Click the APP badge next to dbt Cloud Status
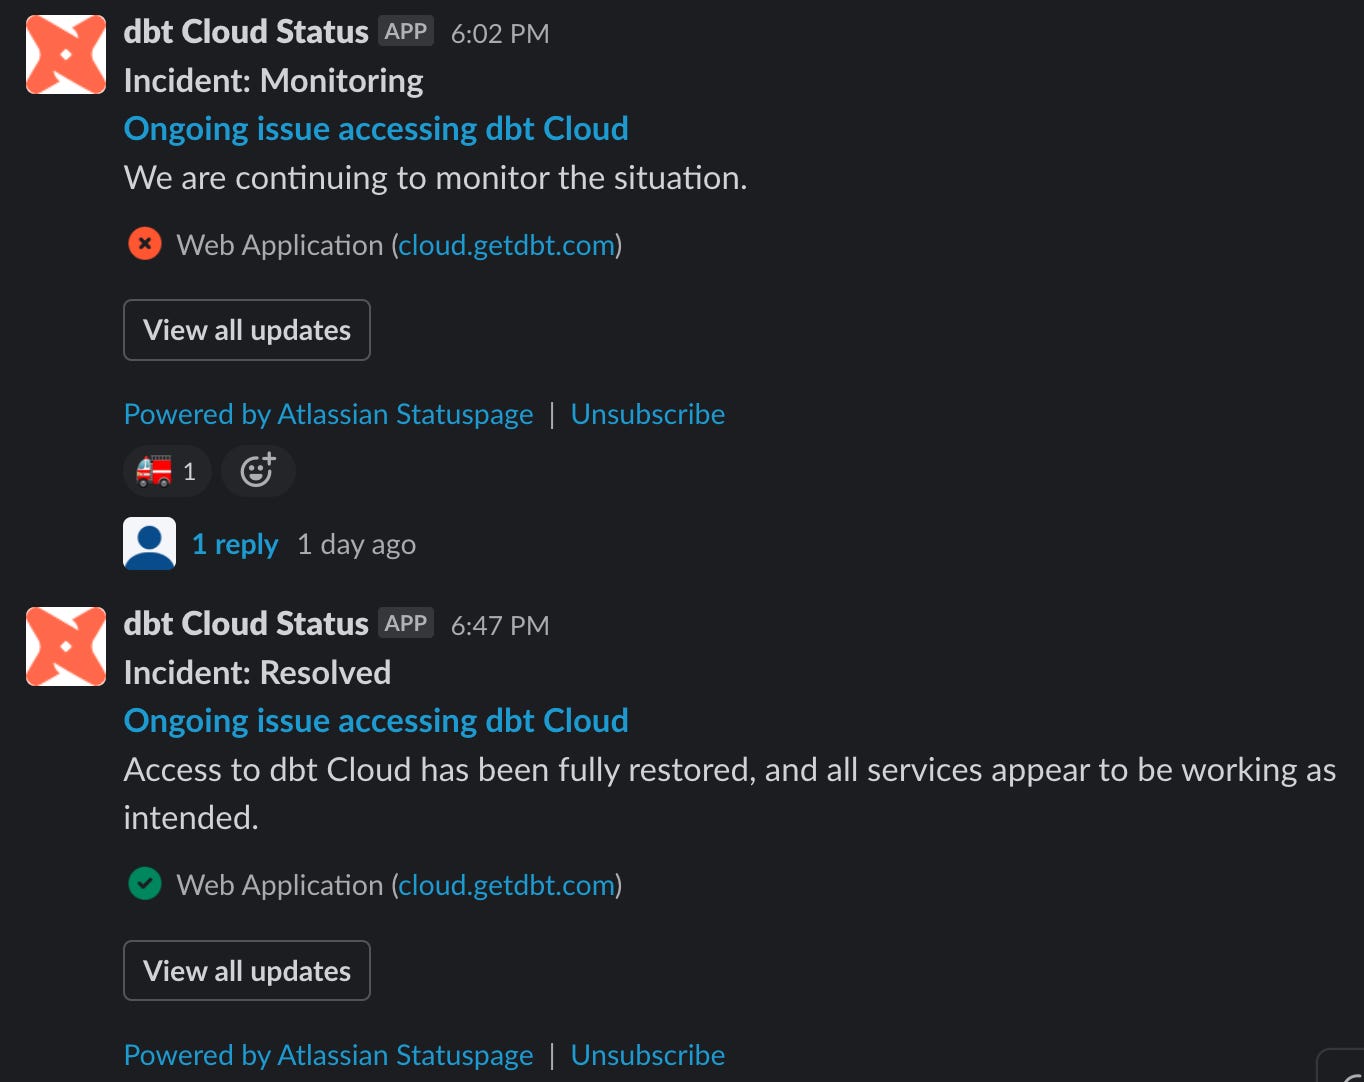The image size is (1364, 1082). pyautogui.click(x=407, y=30)
